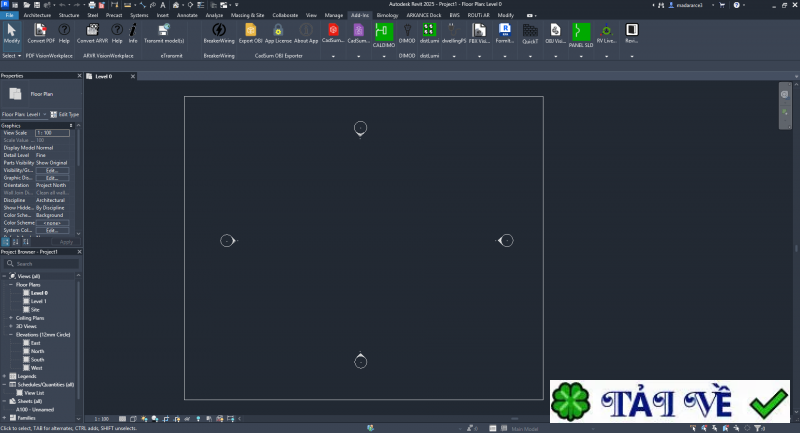Click the navigation wheel in view
This screenshot has height=433, width=800.
pos(785,94)
